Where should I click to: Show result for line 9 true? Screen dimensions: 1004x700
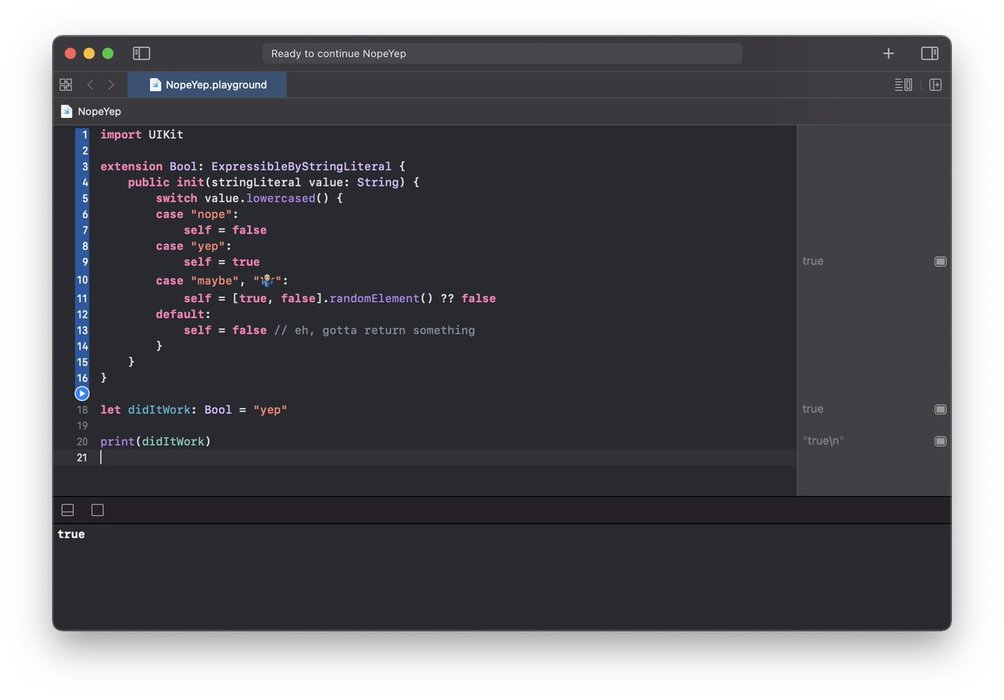pos(940,261)
